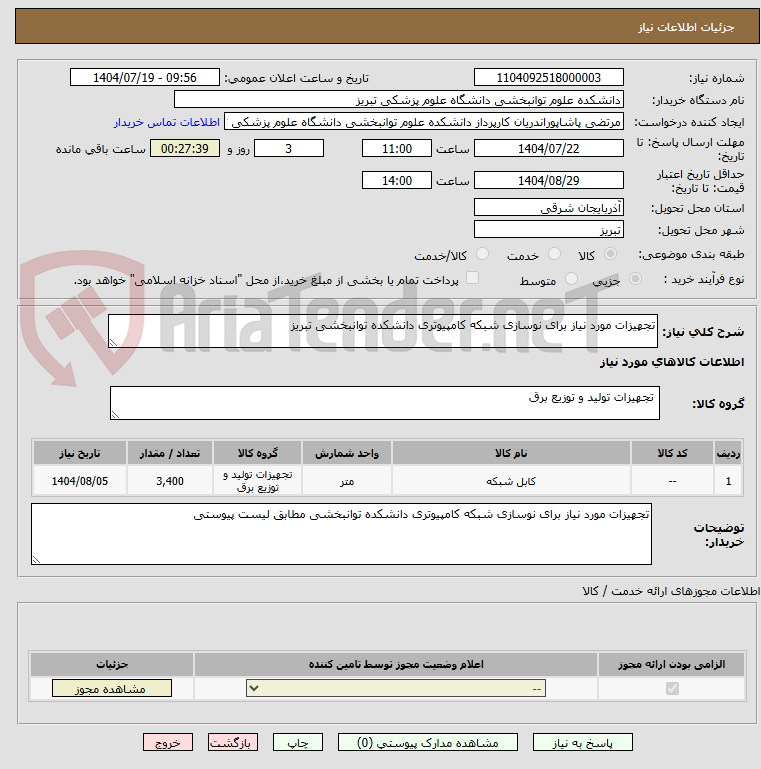The width and height of the screenshot is (761, 769).
Task: Select the متوسط purchase type radio
Action: point(571,279)
